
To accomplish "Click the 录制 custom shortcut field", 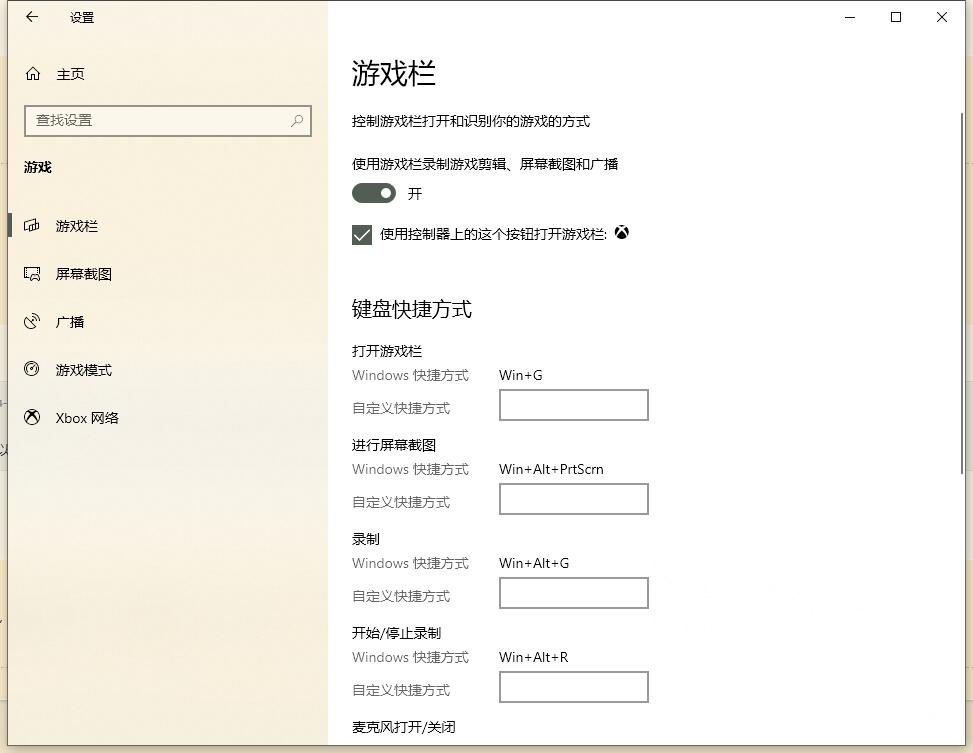I will 573,592.
